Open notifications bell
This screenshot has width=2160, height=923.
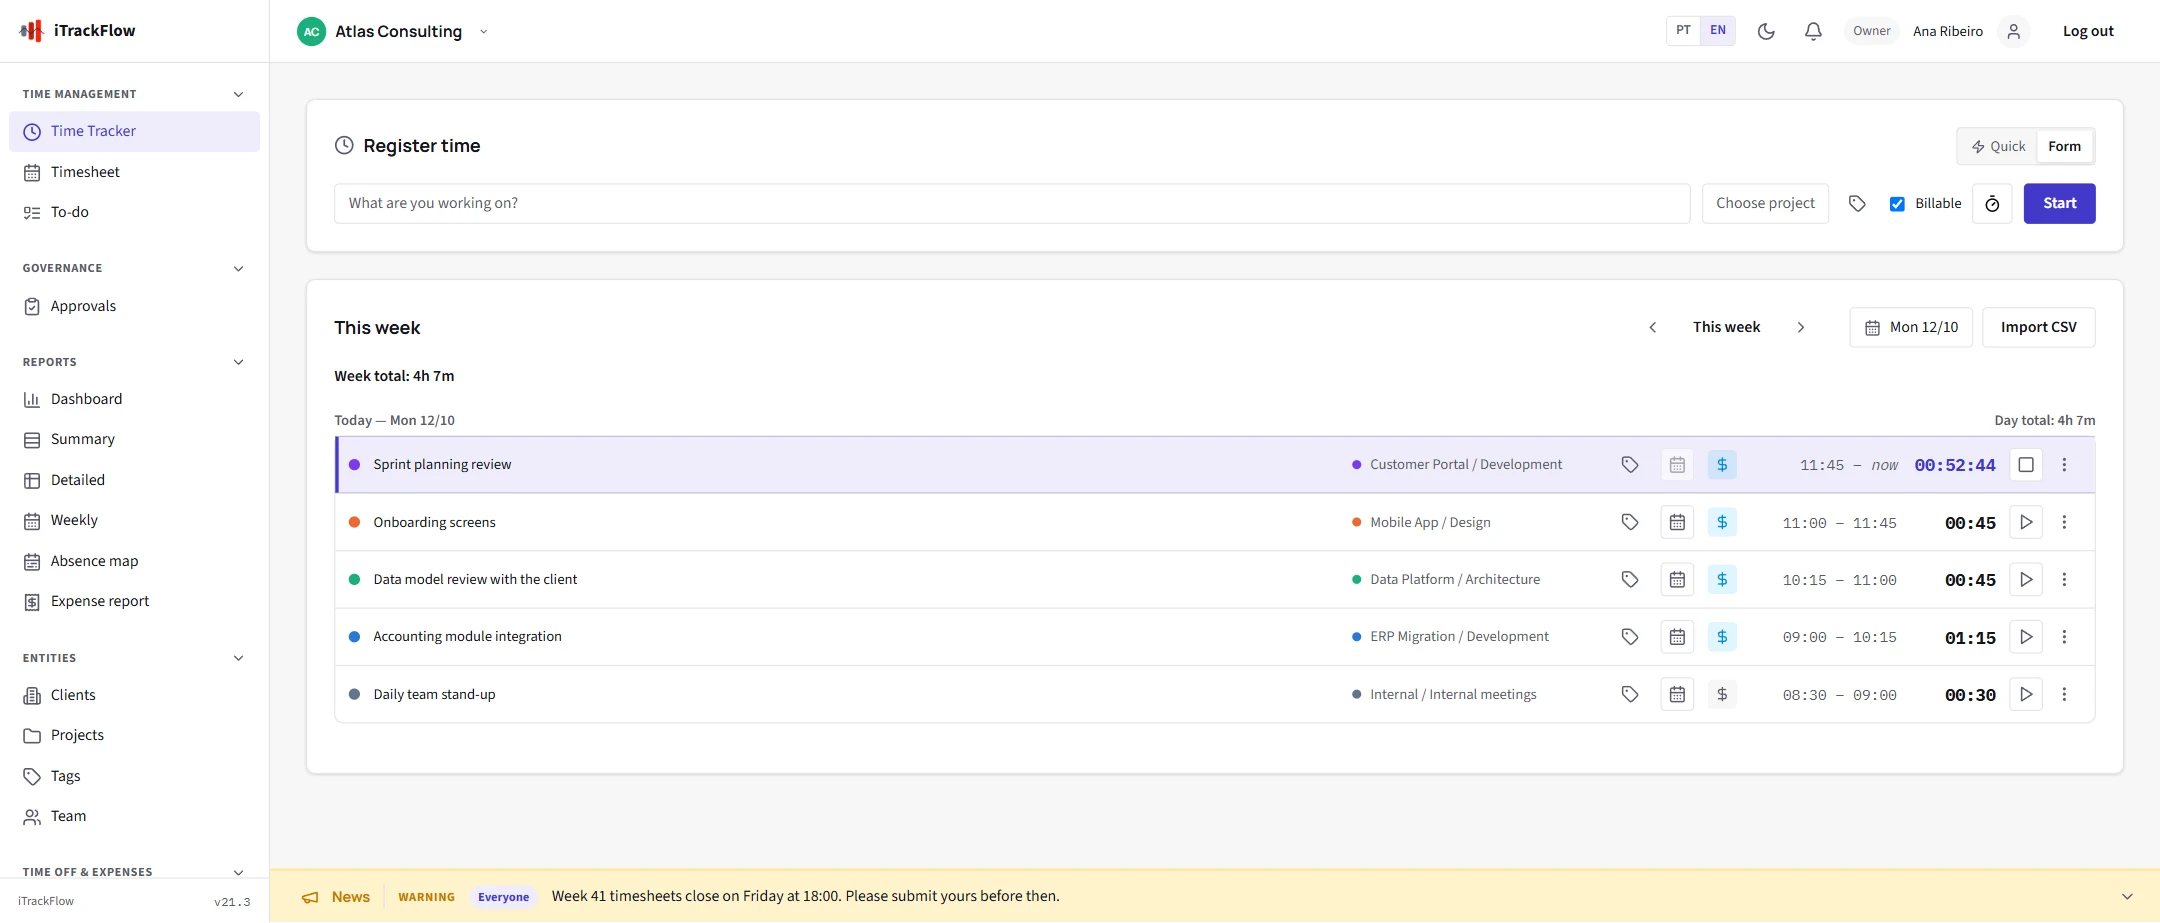point(1813,31)
